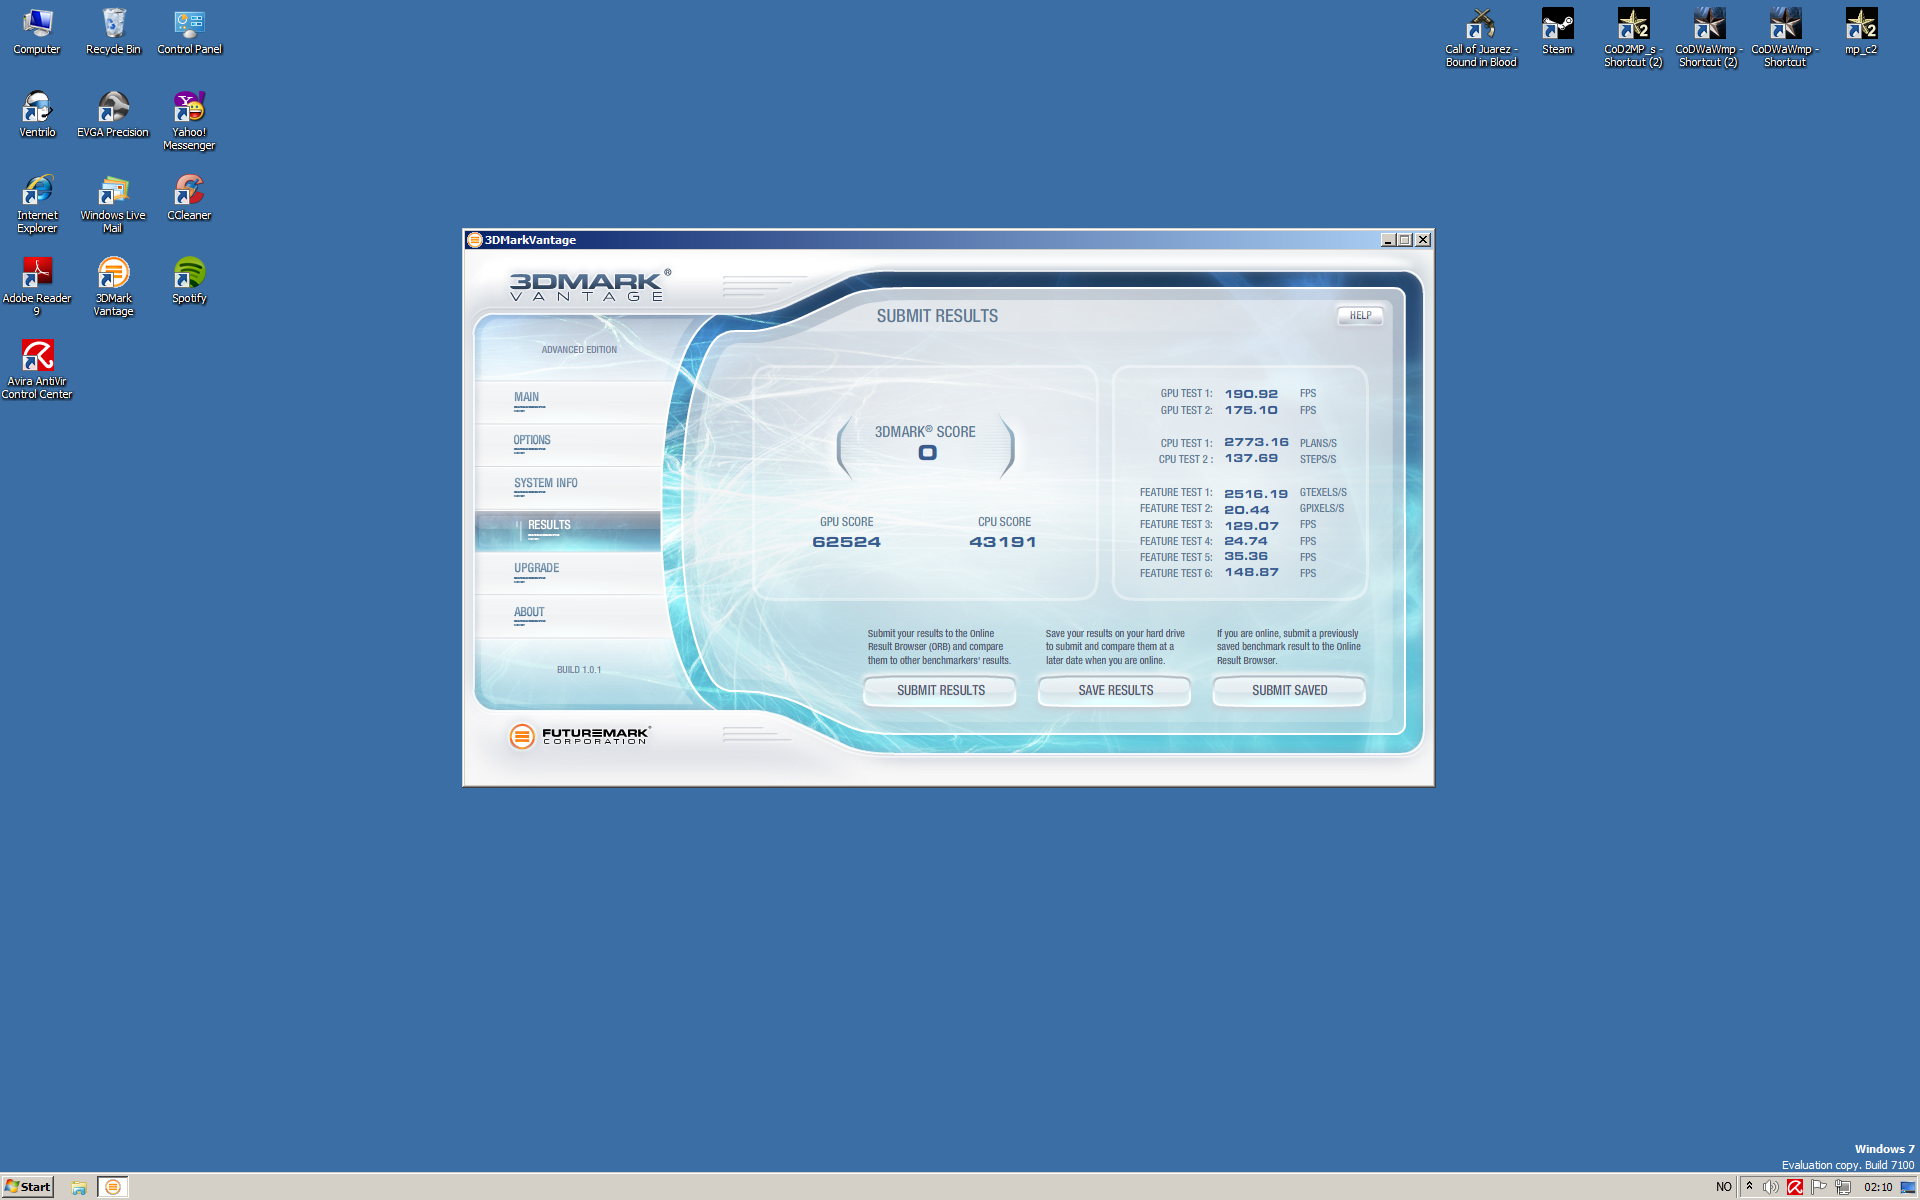Open the ABOUT section

[567, 616]
